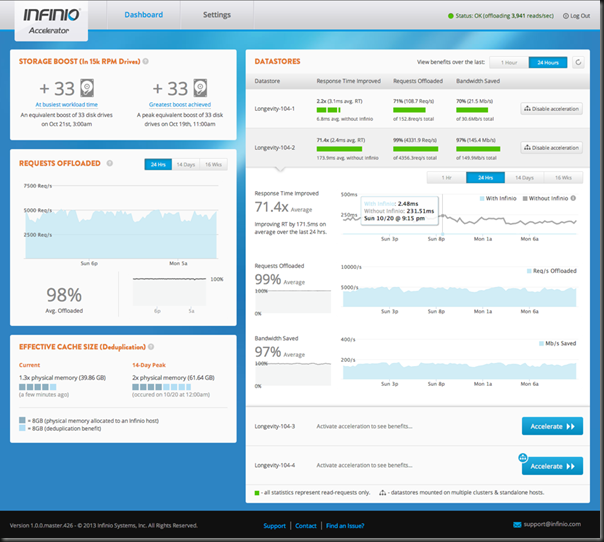Viewport: 604px width, 542px height.
Task: Click the Log Out power icon
Action: [565, 16]
